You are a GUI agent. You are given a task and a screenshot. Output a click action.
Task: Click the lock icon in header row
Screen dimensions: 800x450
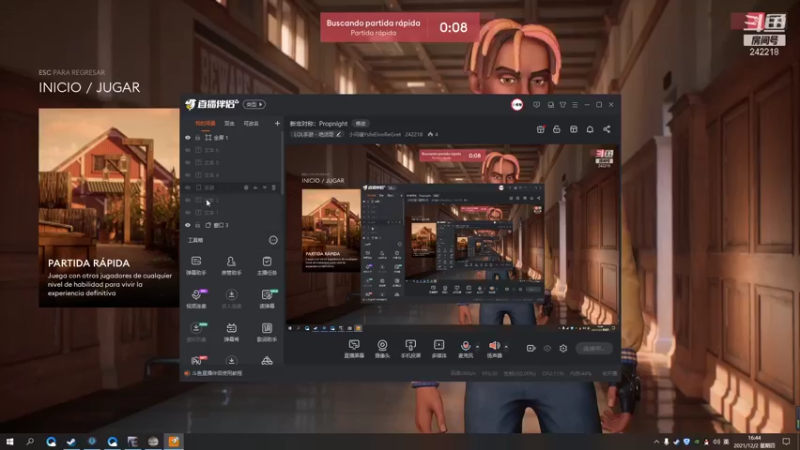557,129
